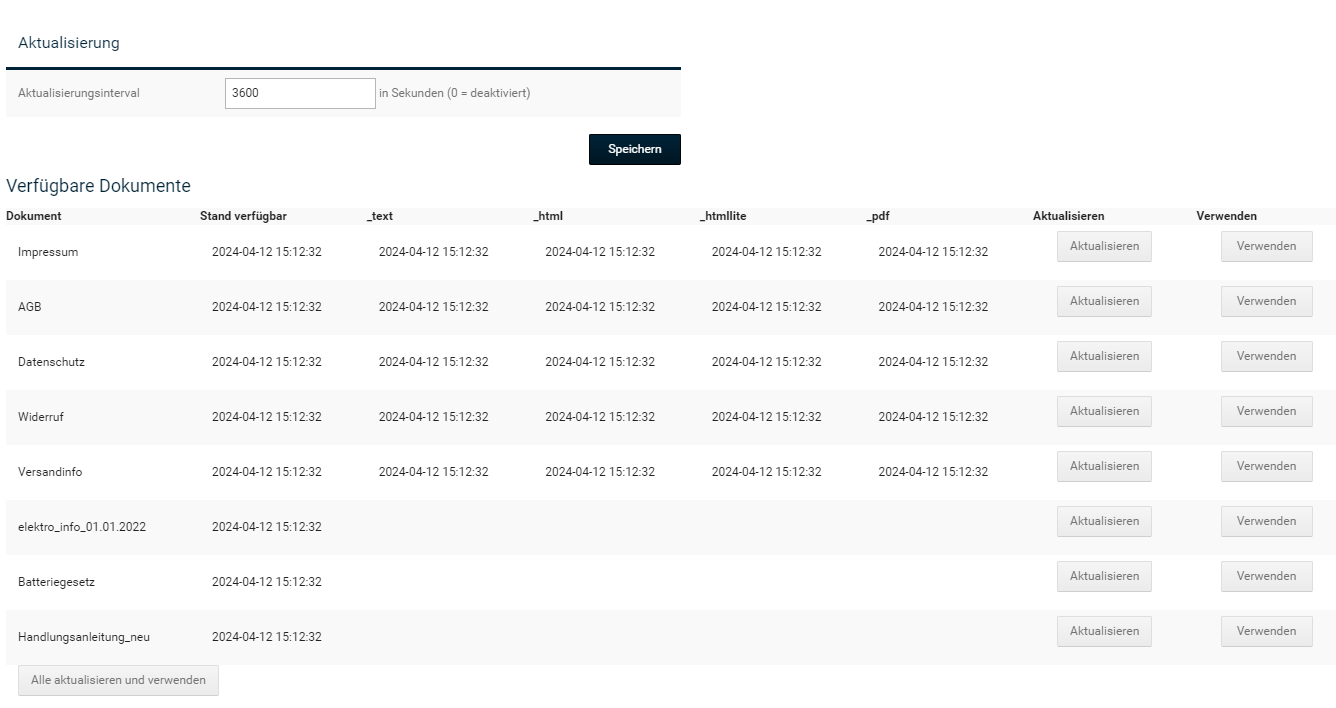The image size is (1336, 708).
Task: Select the Handlungsanleitung_neu name
Action: pos(84,637)
